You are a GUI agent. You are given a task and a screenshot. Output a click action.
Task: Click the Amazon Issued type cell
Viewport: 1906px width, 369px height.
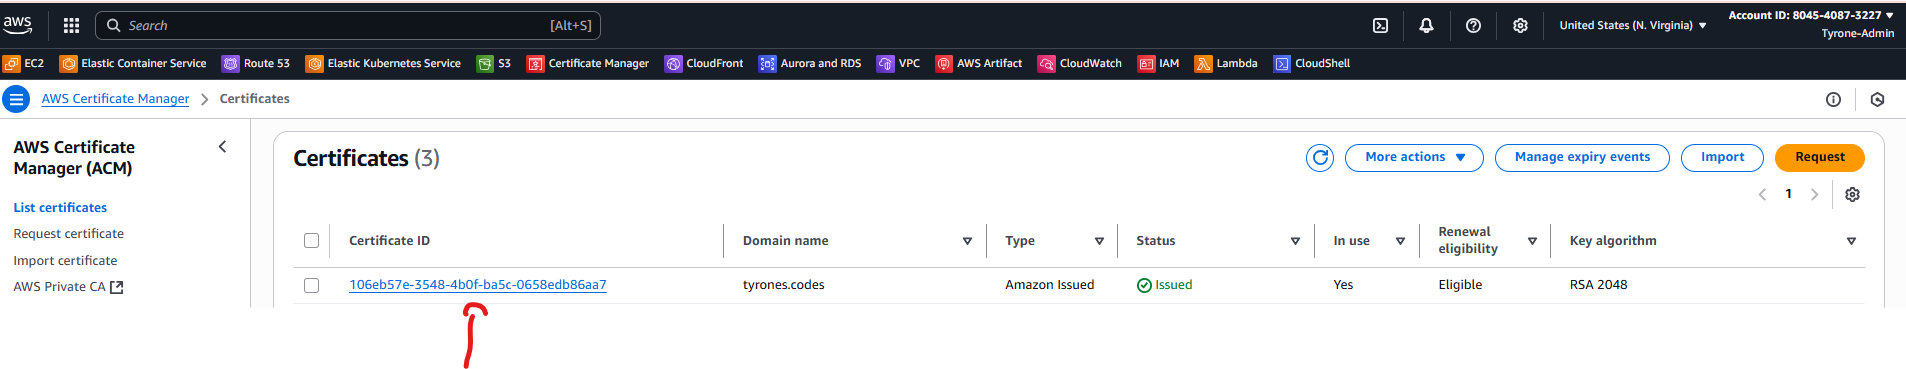tap(1049, 285)
